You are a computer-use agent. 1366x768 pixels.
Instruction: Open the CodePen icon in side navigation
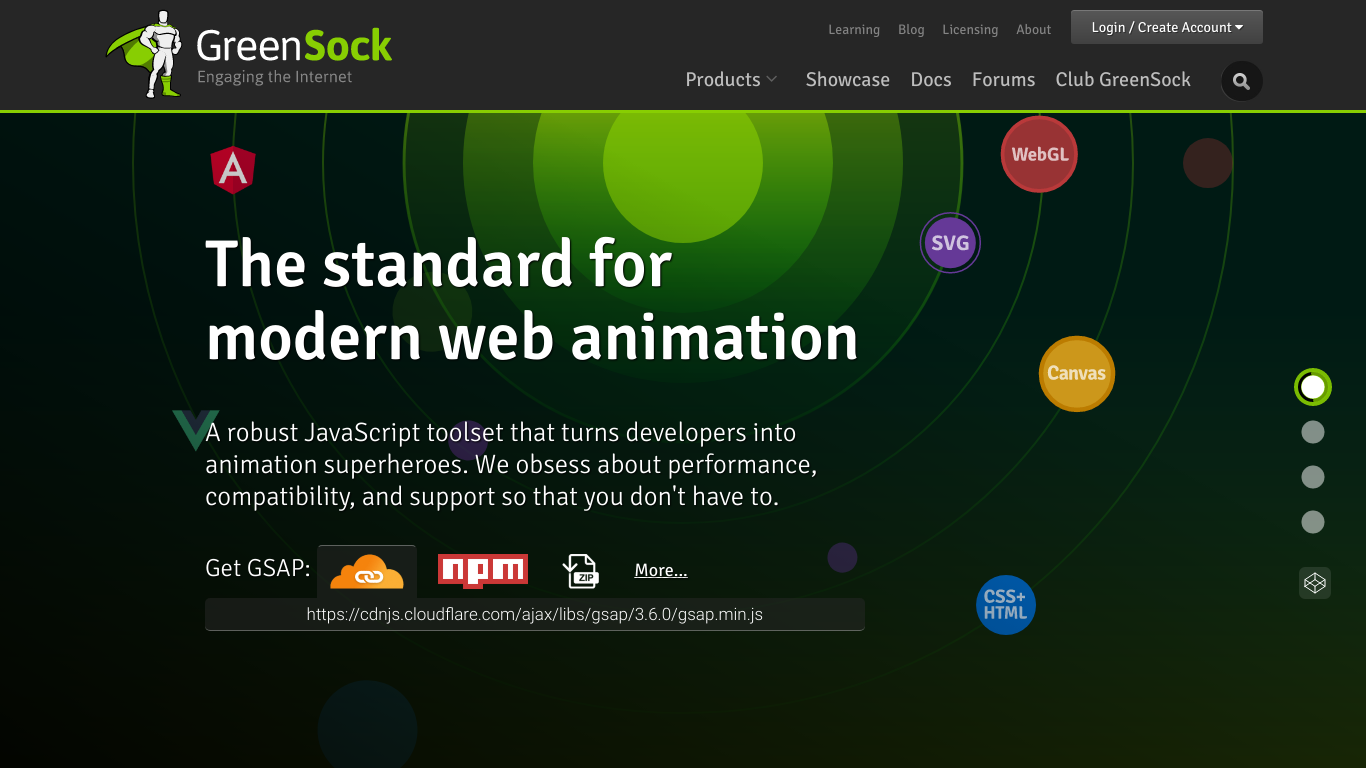1315,582
